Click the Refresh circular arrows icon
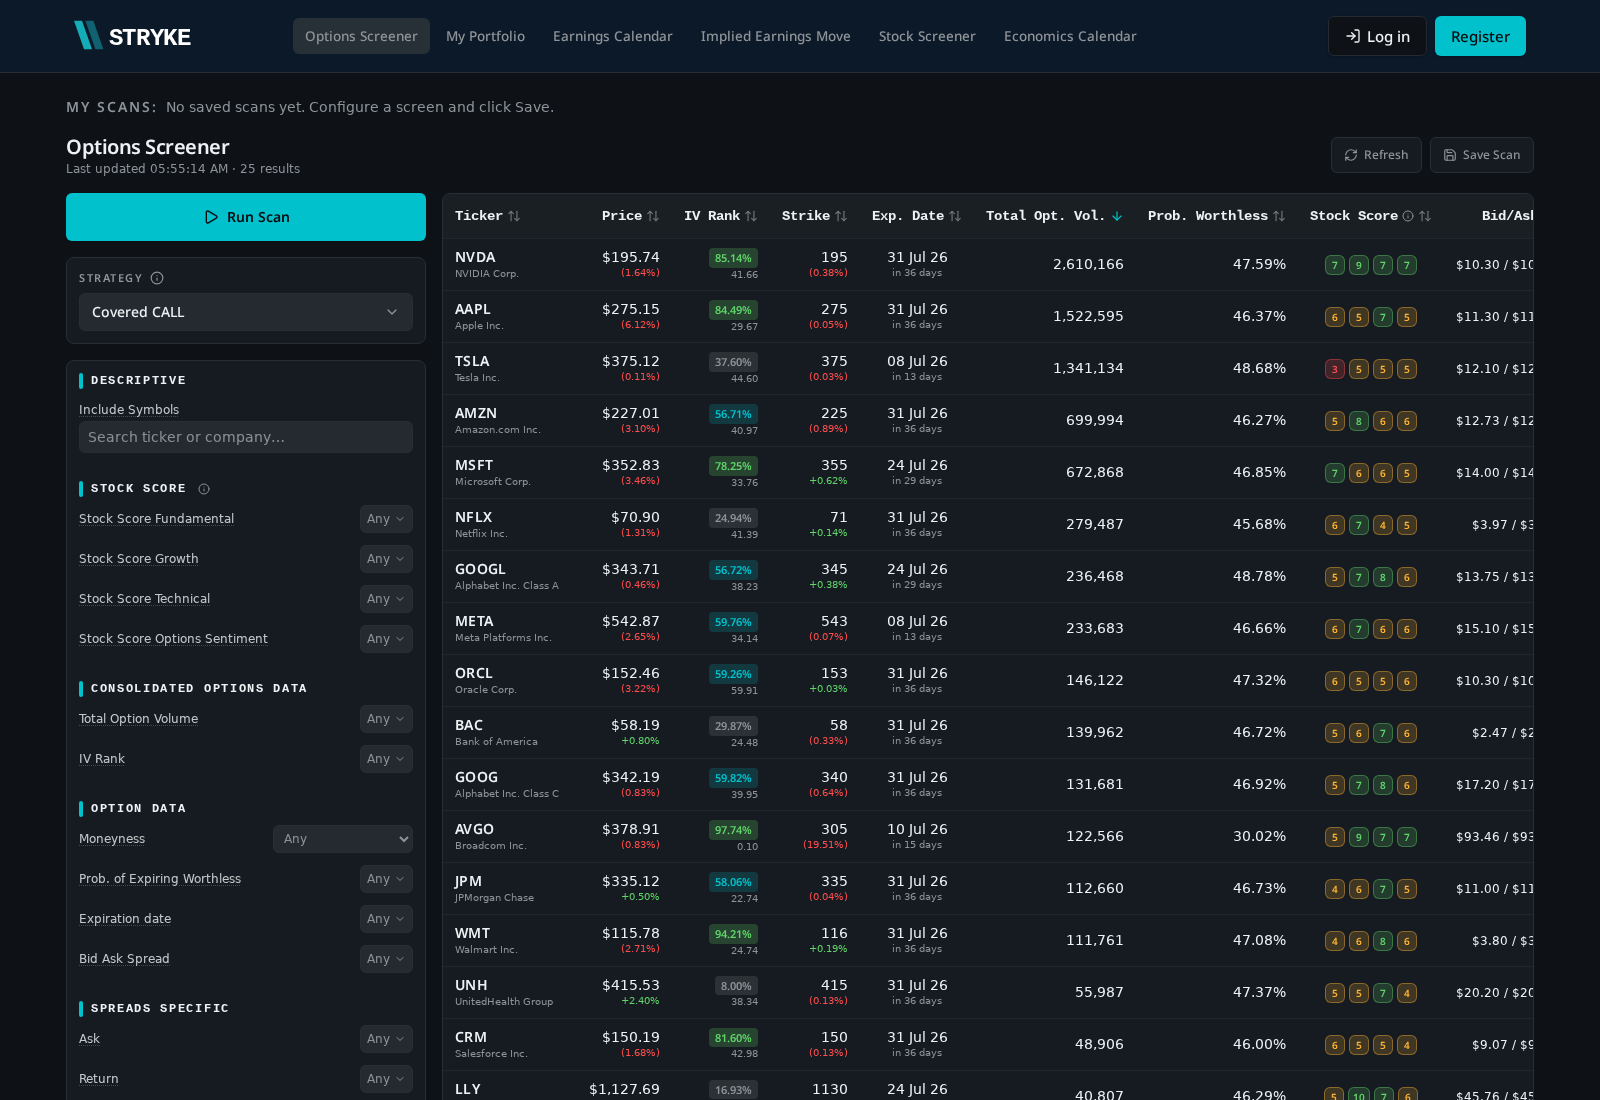This screenshot has height=1100, width=1600. pos(1351,155)
